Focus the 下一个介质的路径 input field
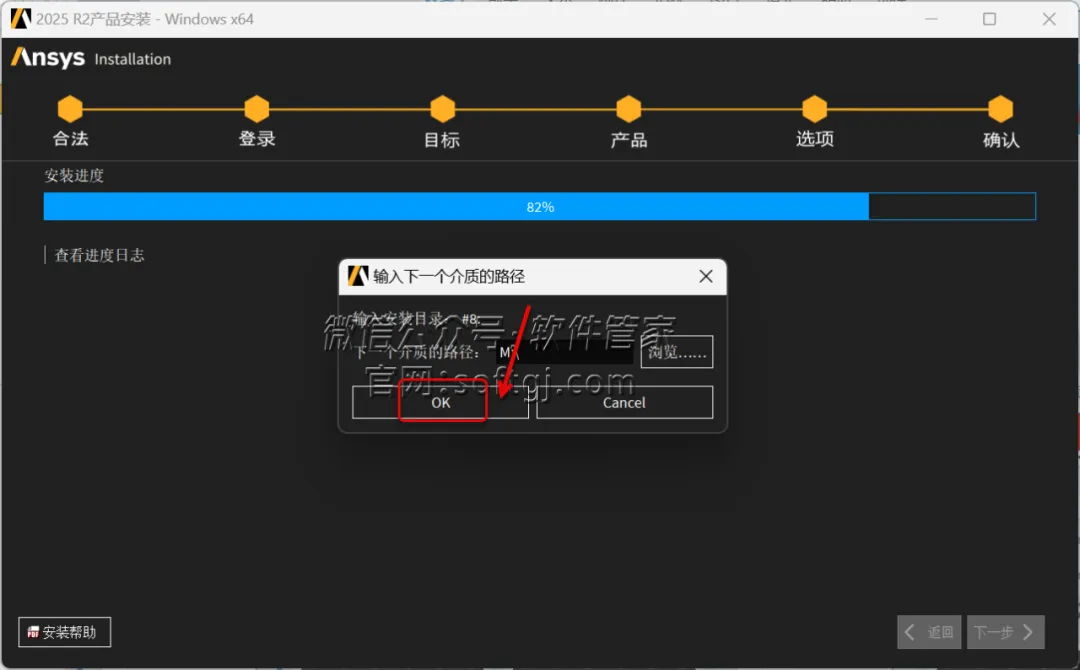The width and height of the screenshot is (1080, 670). (x=564, y=352)
